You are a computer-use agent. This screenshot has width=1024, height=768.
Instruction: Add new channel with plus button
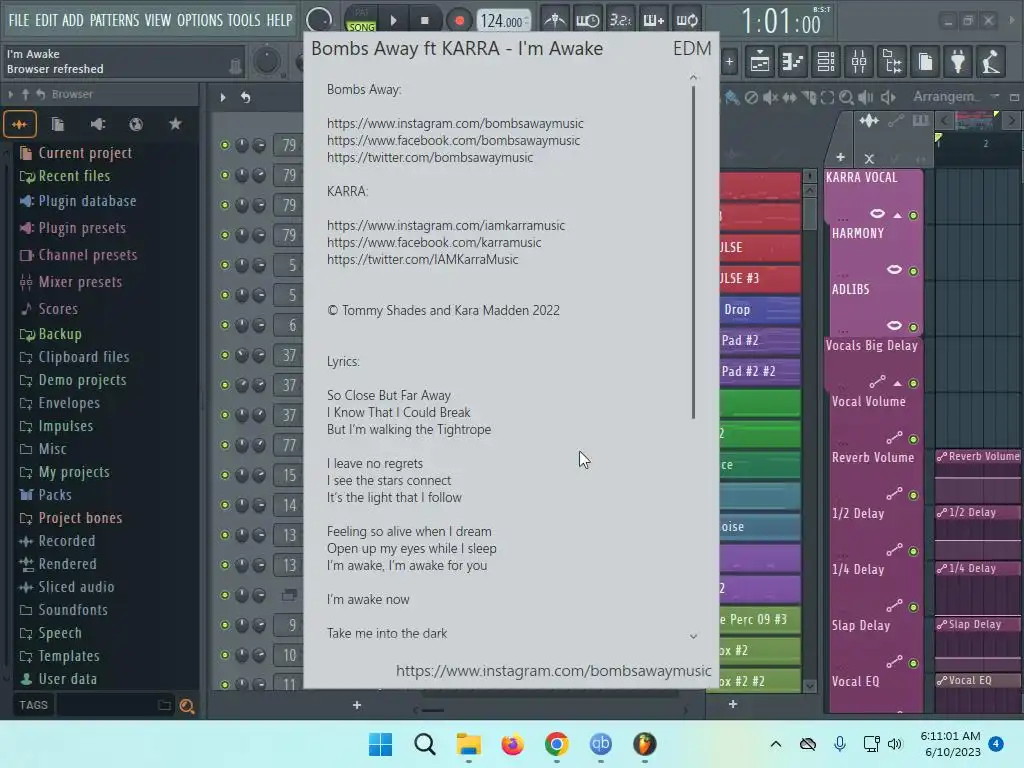pyautogui.click(x=357, y=705)
